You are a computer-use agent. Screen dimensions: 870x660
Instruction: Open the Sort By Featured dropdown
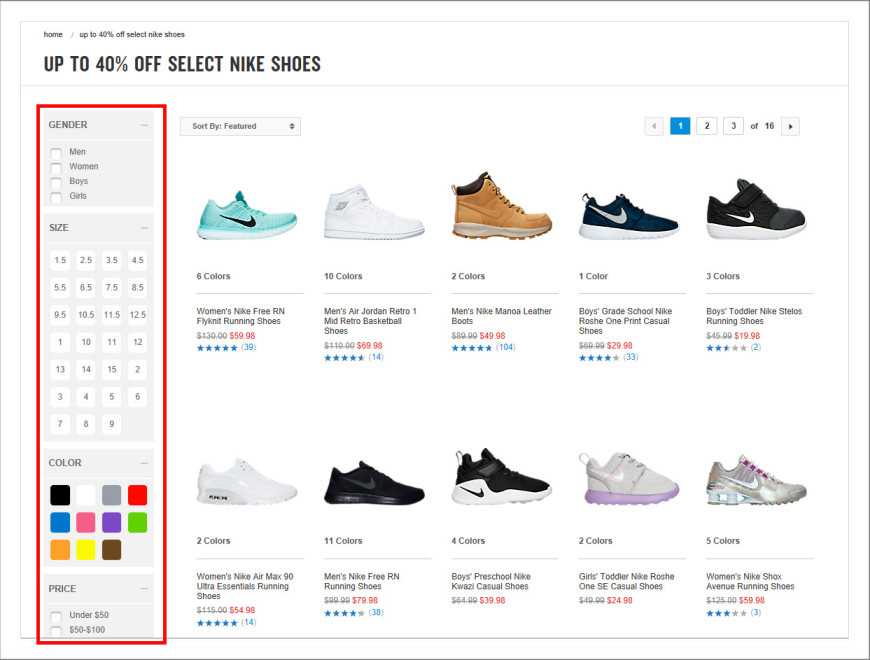click(x=240, y=126)
